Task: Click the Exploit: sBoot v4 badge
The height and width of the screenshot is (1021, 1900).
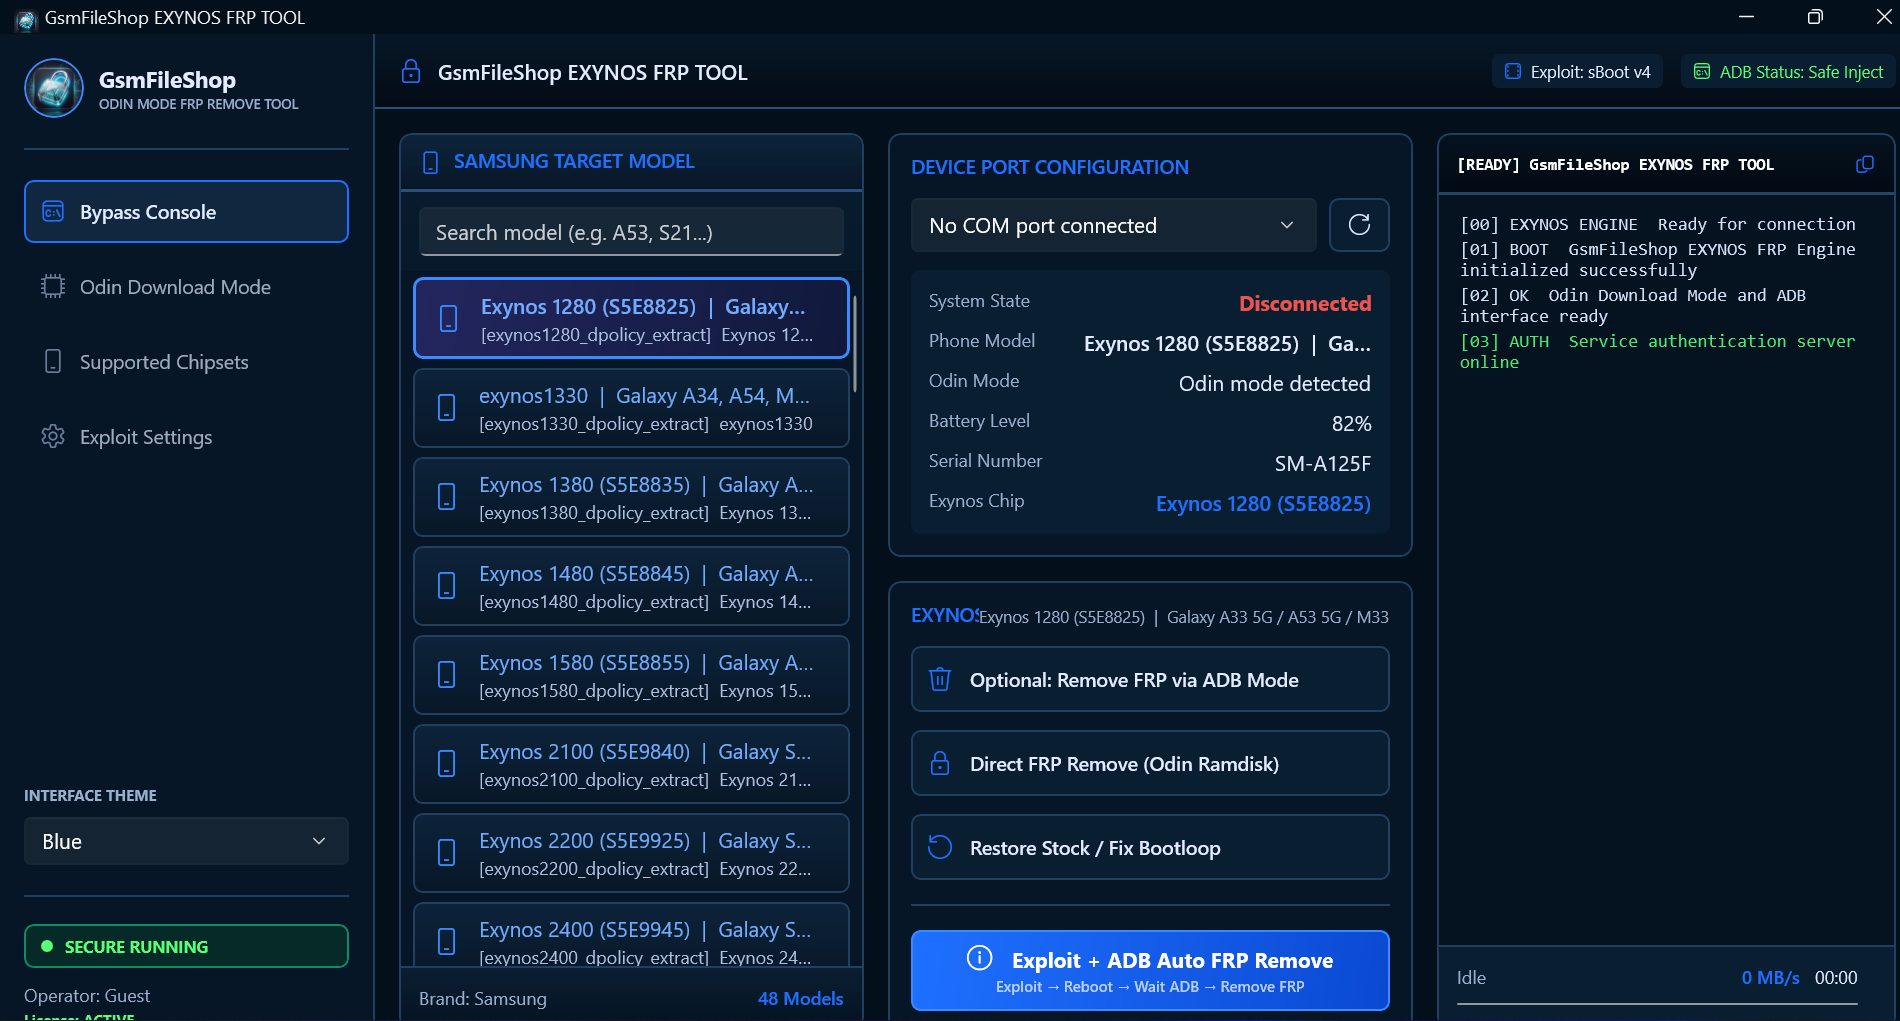Action: tap(1577, 72)
